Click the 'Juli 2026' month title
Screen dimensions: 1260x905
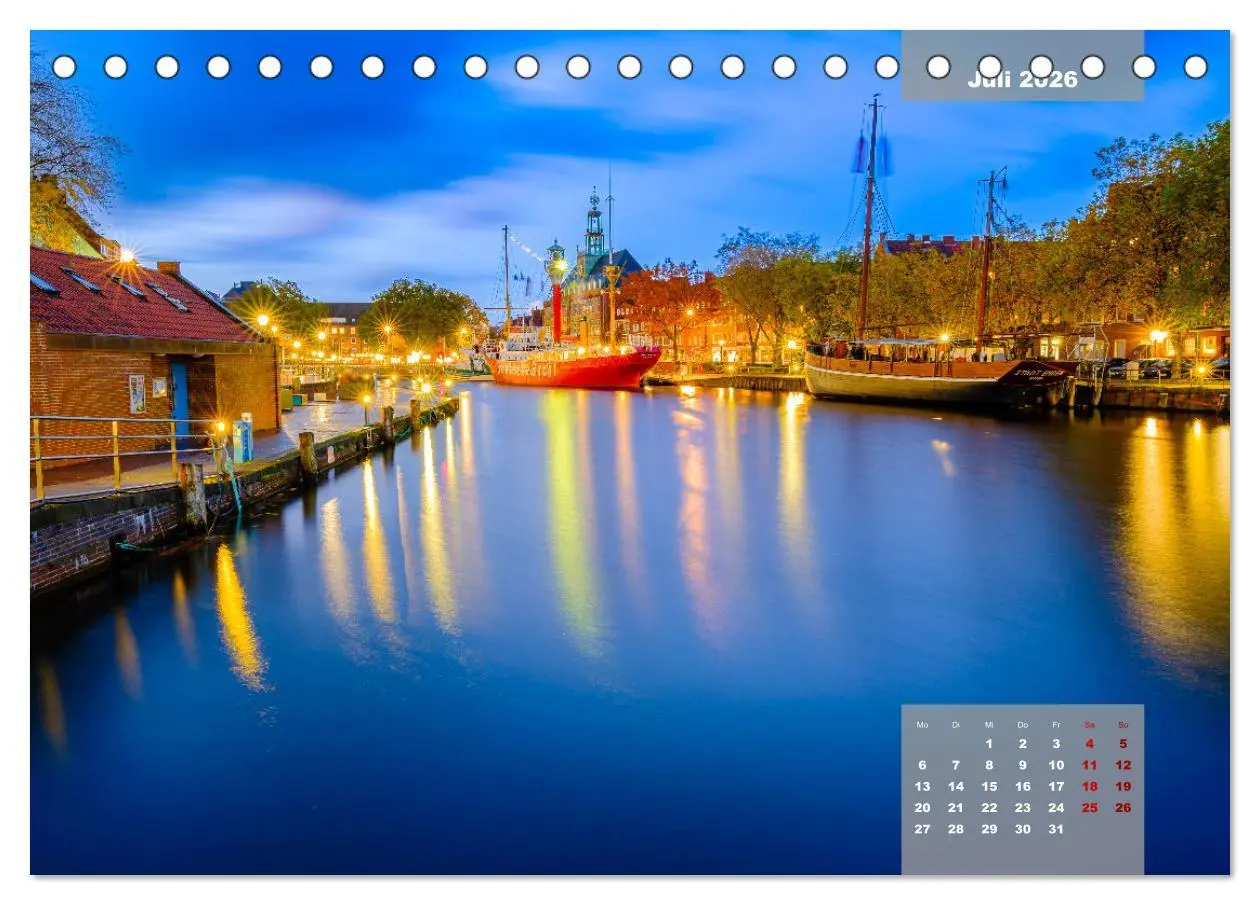tap(1022, 80)
